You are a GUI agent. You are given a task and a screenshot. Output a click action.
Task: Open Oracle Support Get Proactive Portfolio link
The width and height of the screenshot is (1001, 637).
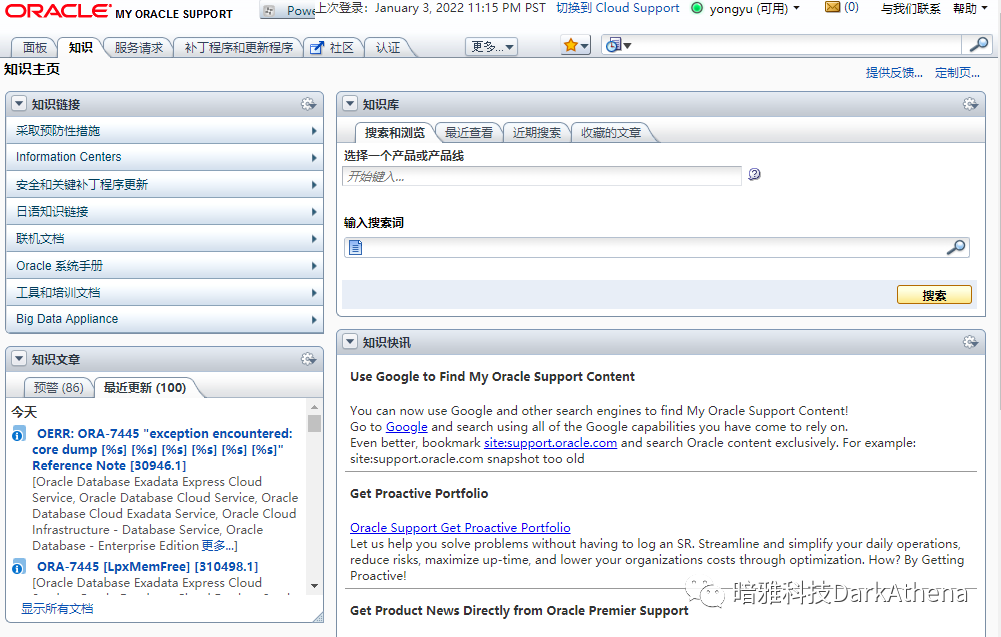click(460, 528)
